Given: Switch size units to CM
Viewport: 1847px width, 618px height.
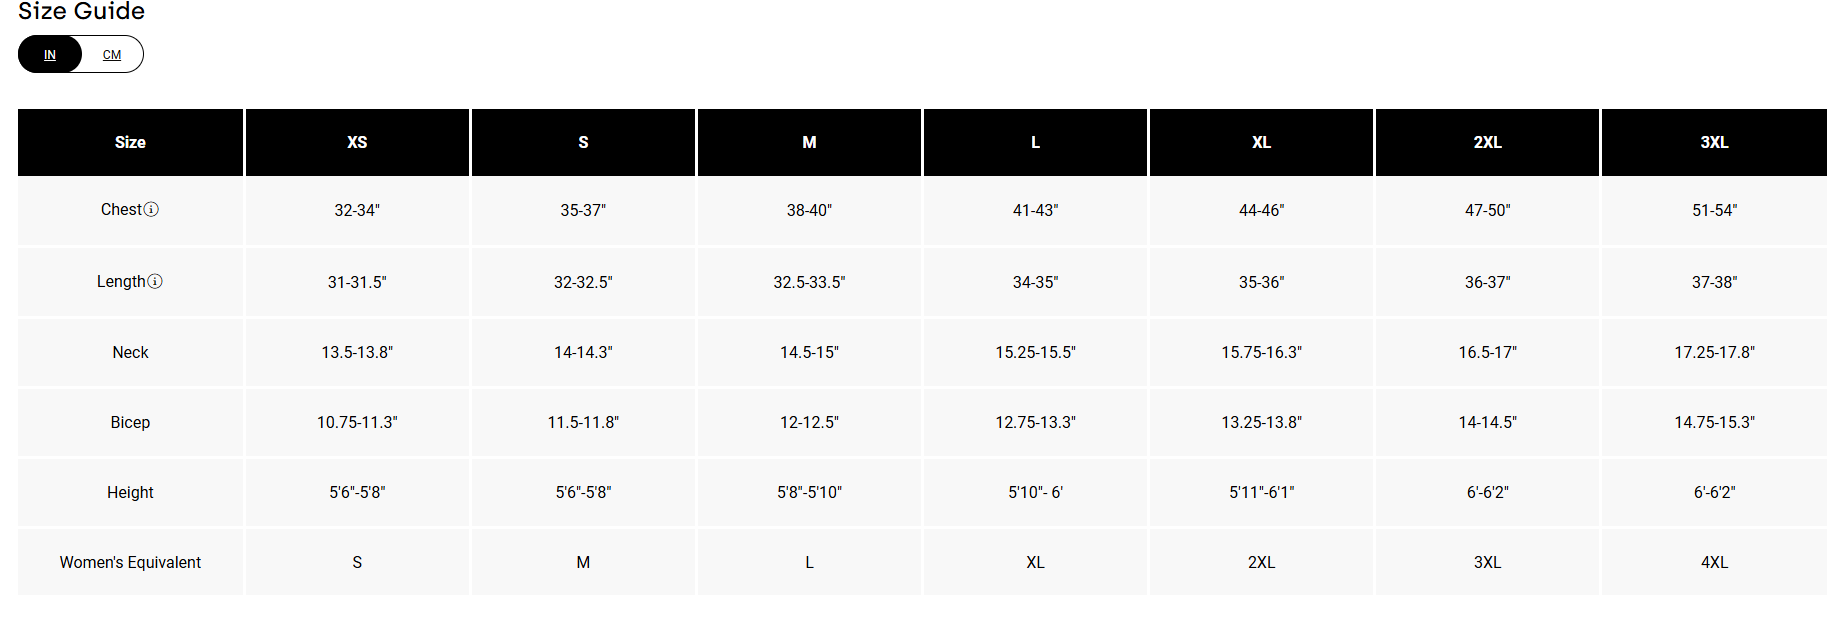Looking at the screenshot, I should pos(112,55).
